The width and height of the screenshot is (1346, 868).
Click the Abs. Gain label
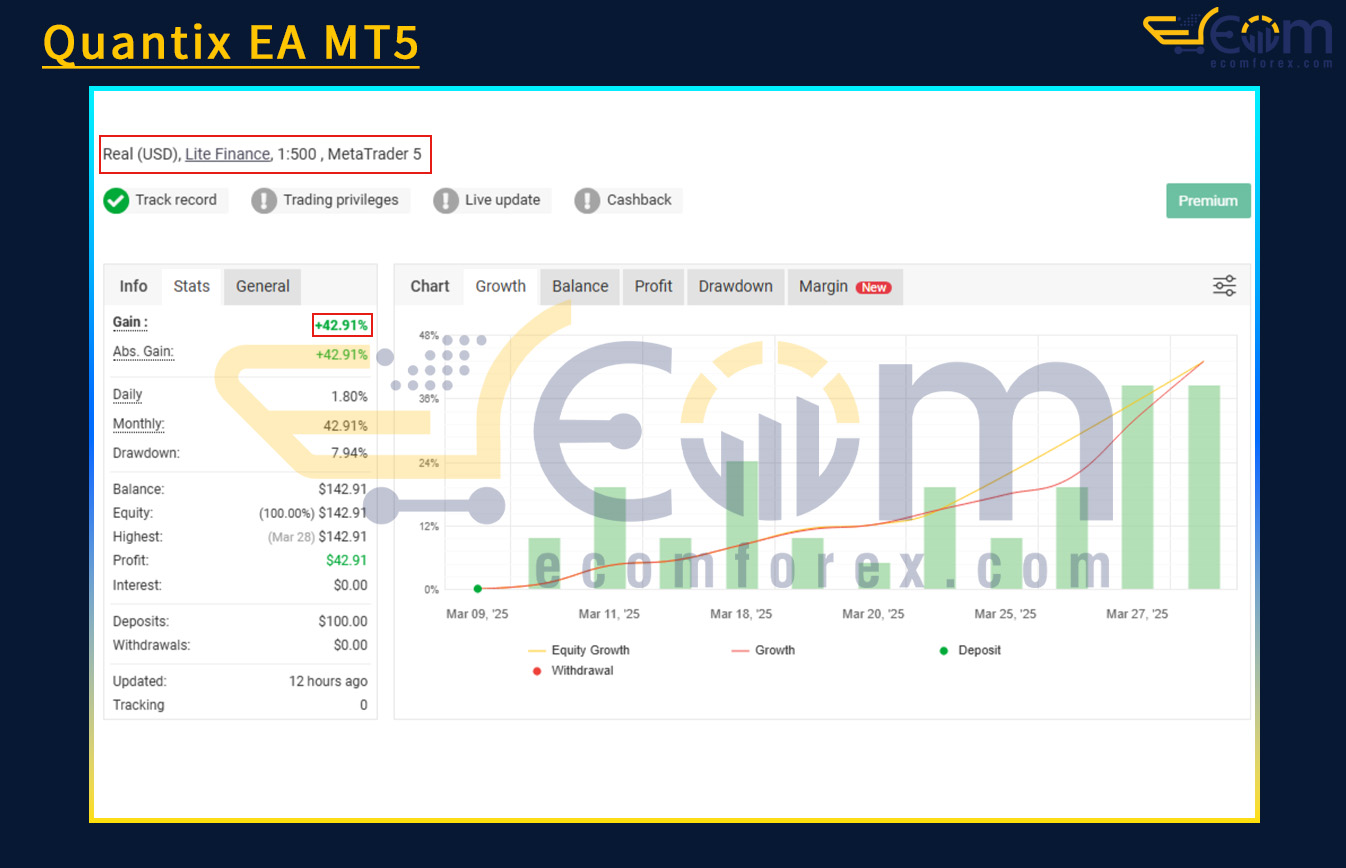[143, 352]
